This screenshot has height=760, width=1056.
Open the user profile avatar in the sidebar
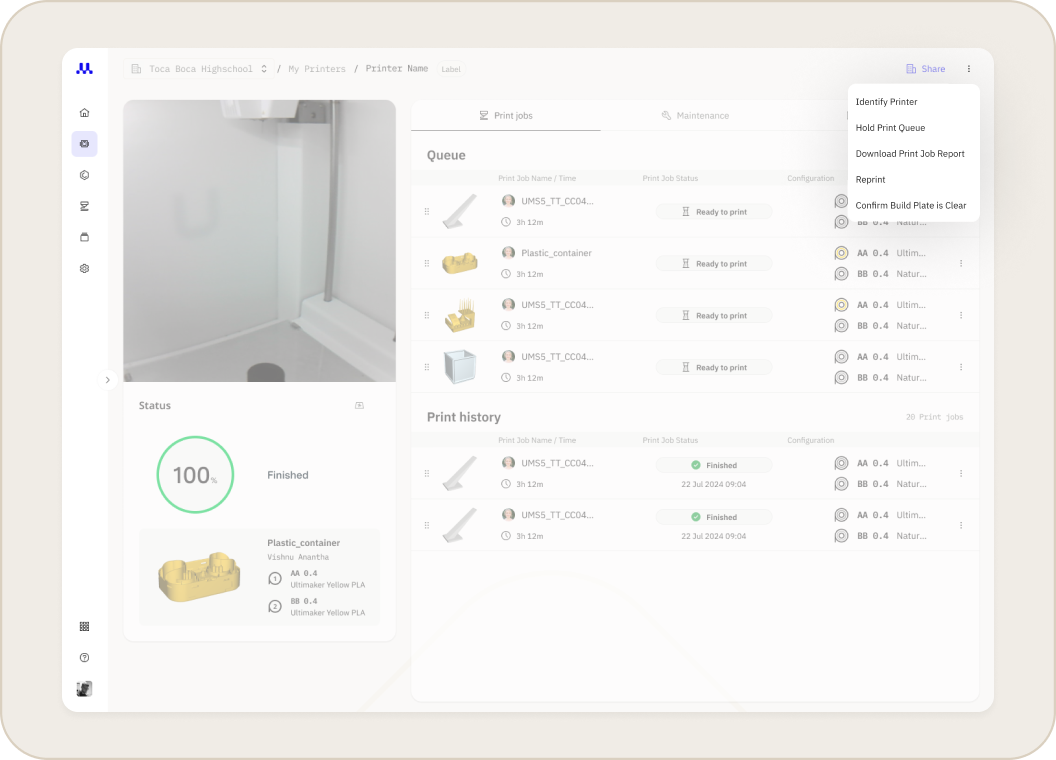(84, 689)
